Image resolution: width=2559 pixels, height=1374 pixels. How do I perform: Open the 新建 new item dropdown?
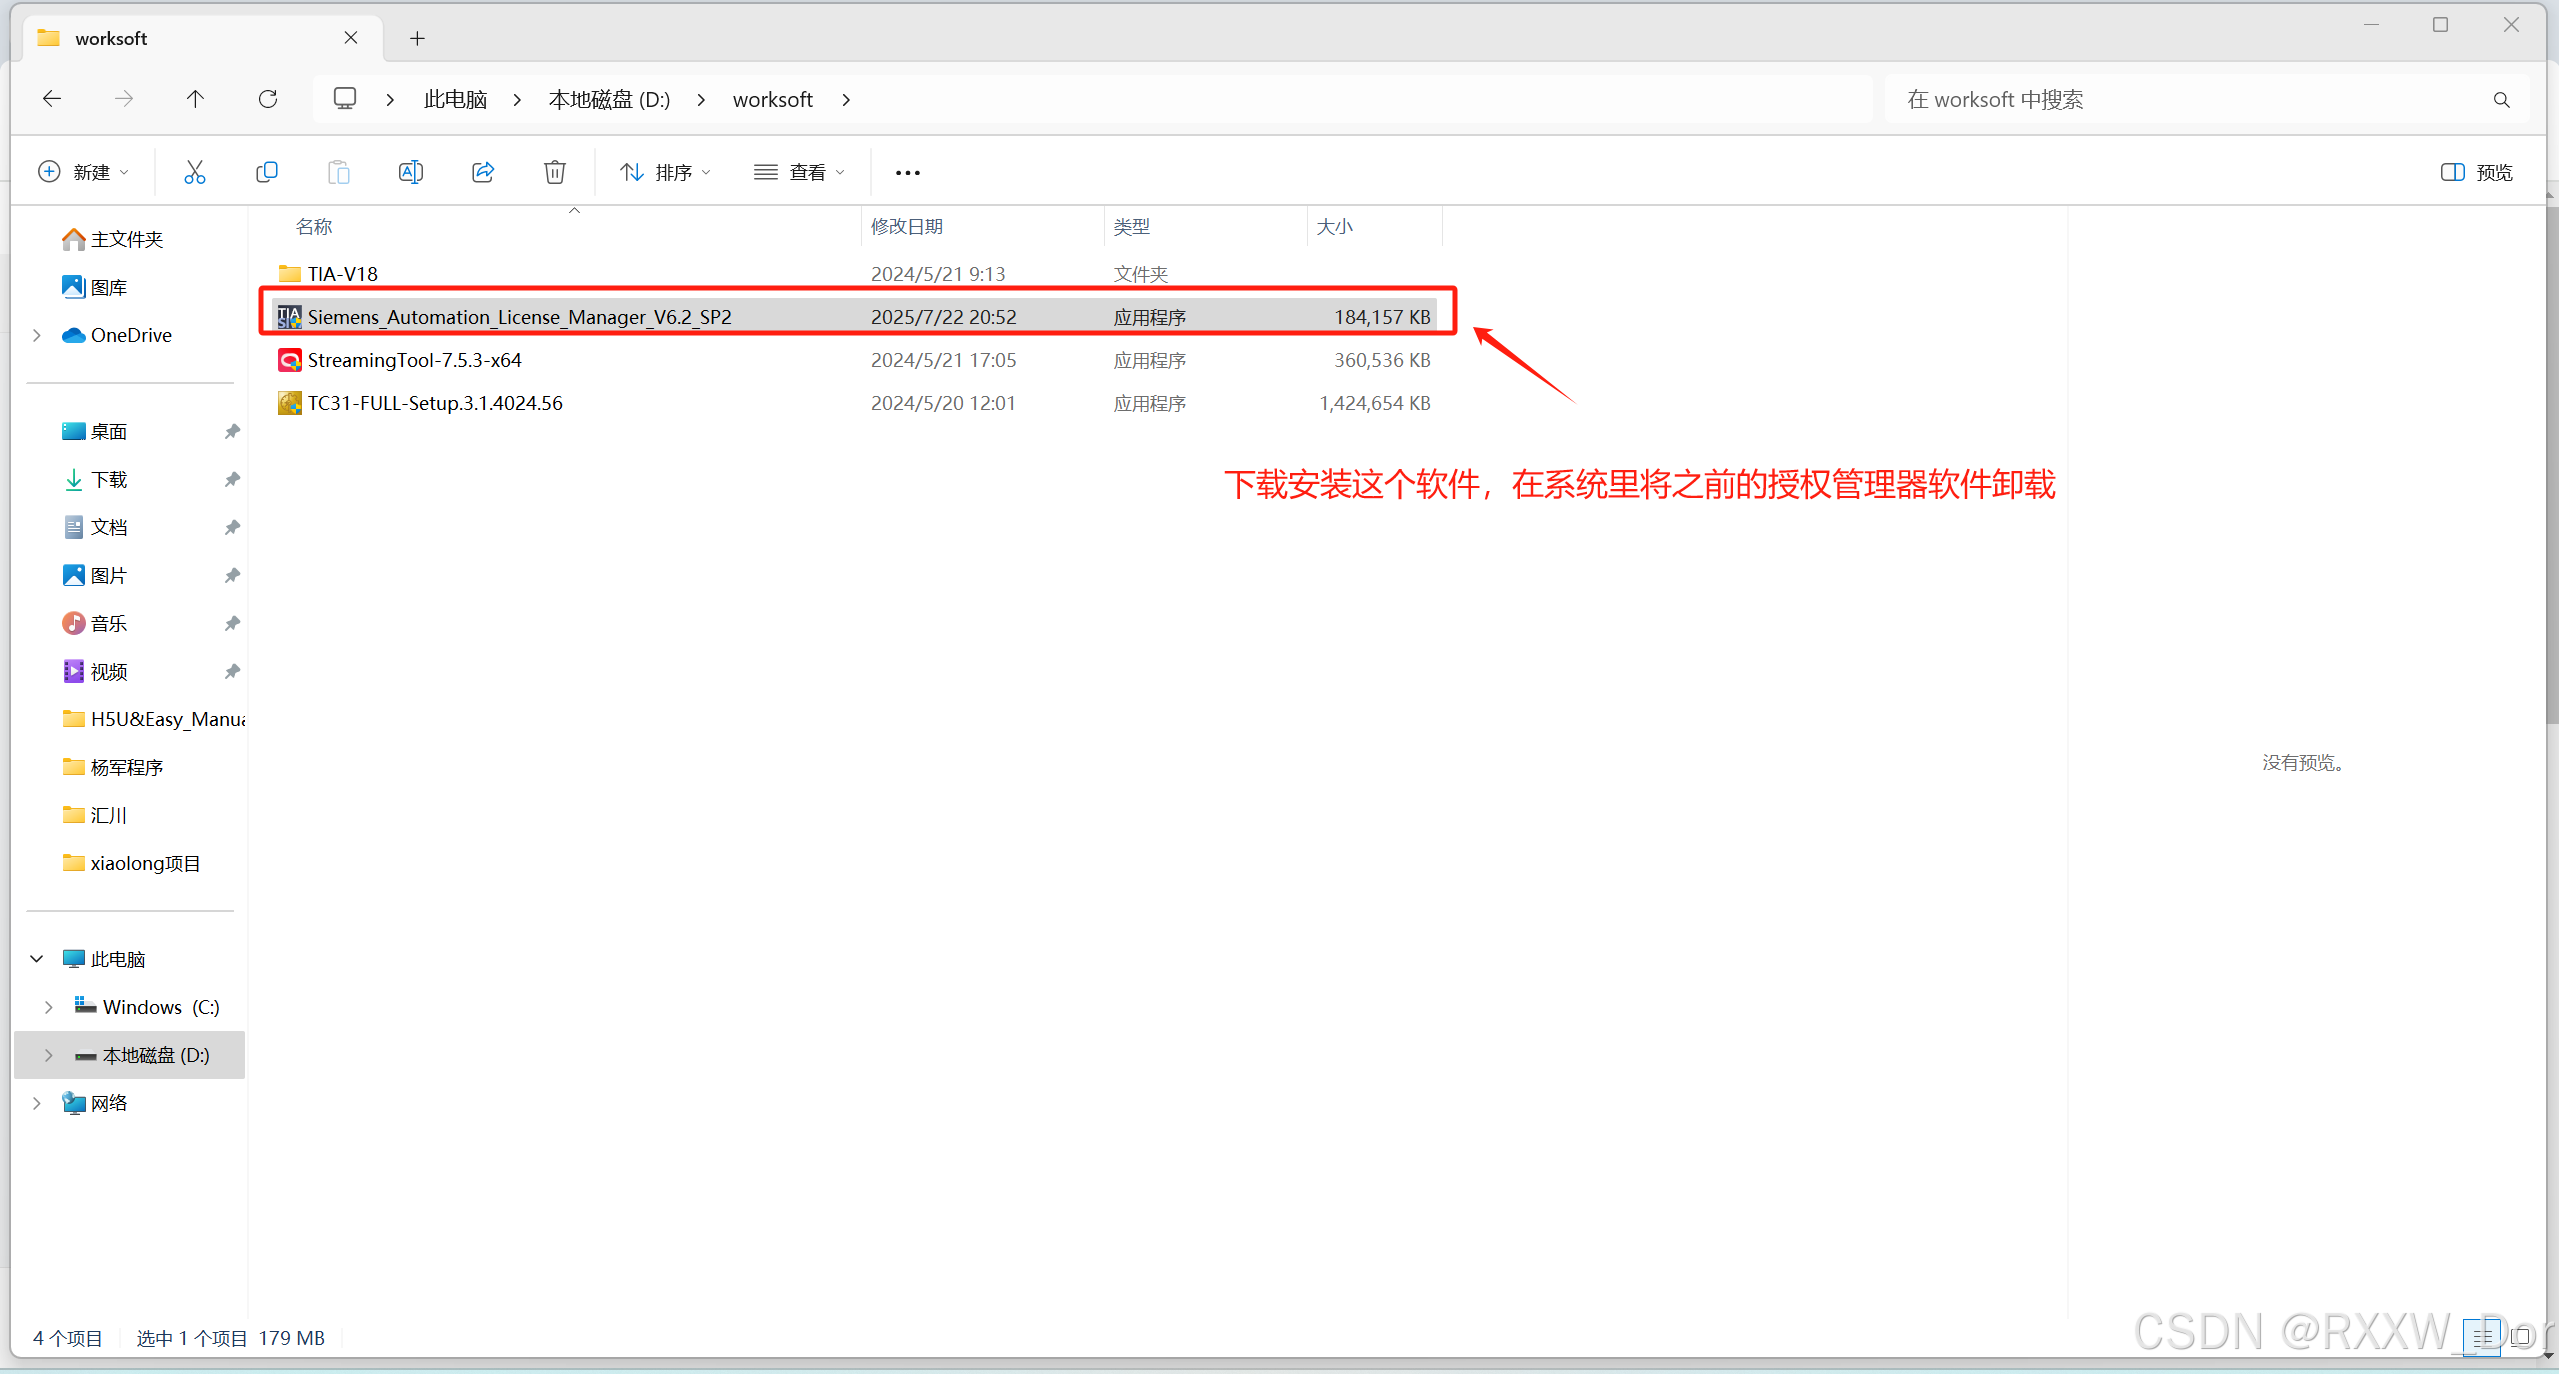[x=84, y=172]
